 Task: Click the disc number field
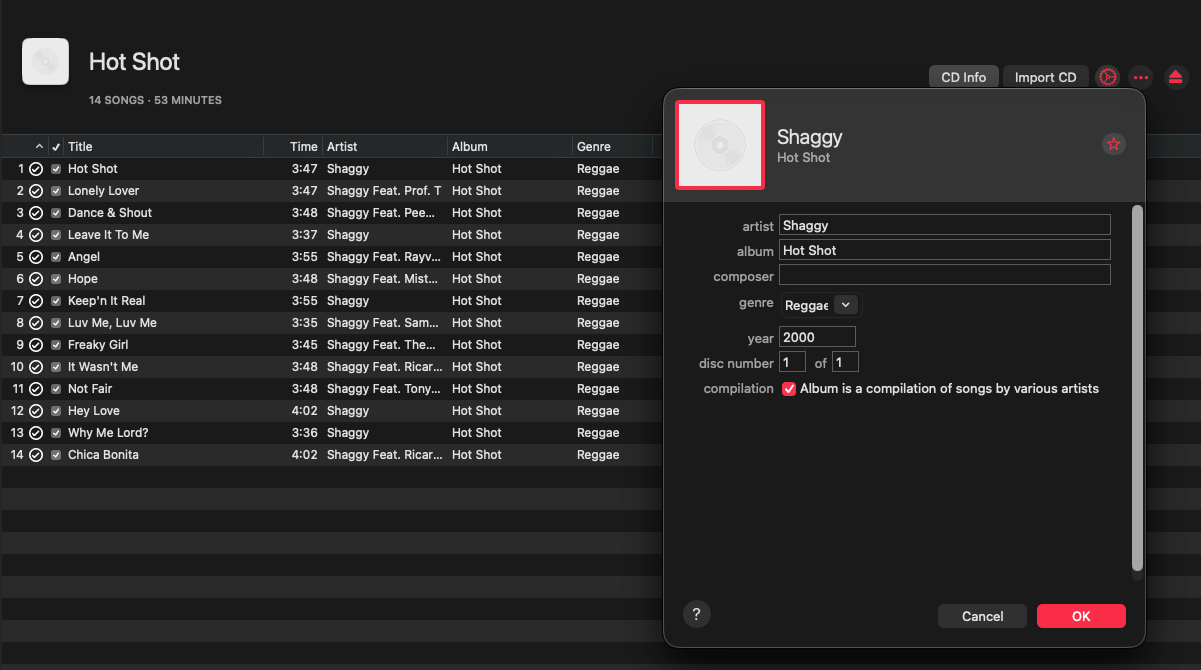click(x=792, y=362)
